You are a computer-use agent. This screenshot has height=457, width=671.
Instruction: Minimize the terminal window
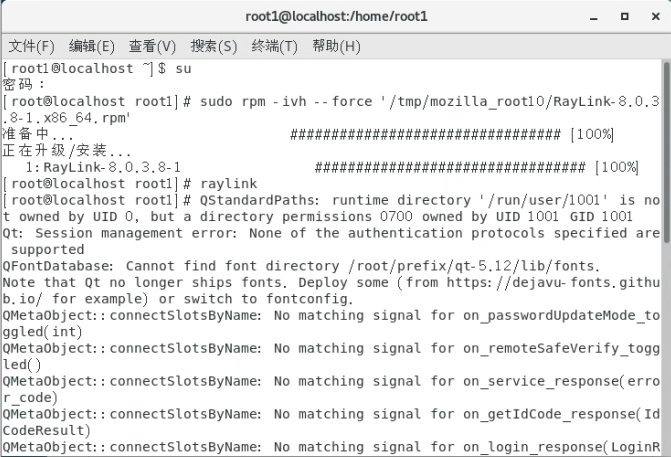click(x=594, y=17)
